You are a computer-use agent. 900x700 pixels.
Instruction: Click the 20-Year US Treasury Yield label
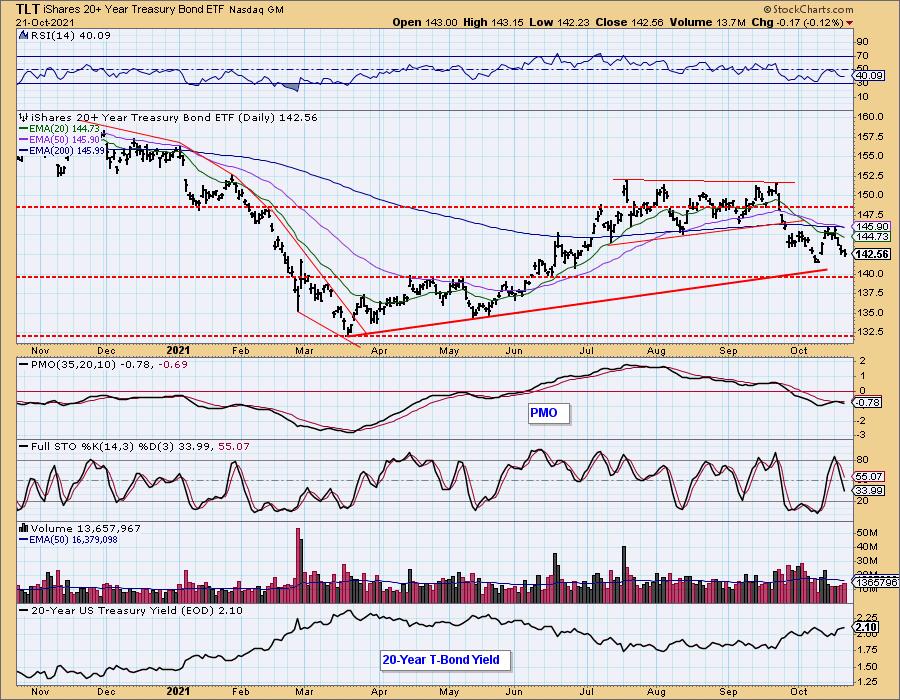pos(131,610)
